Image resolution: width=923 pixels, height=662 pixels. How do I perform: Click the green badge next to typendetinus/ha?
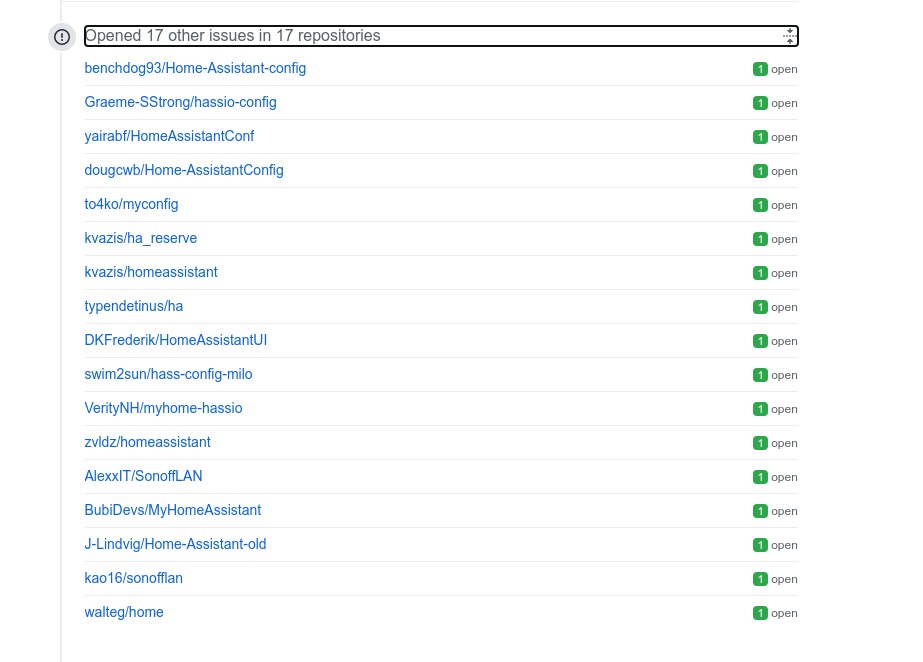[760, 307]
